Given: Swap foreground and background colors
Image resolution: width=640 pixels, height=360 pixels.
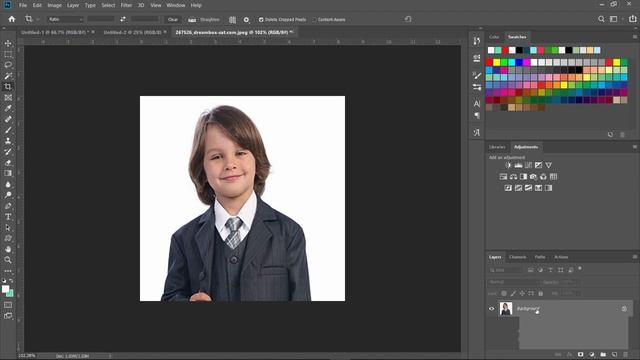Looking at the screenshot, I should tap(11, 281).
